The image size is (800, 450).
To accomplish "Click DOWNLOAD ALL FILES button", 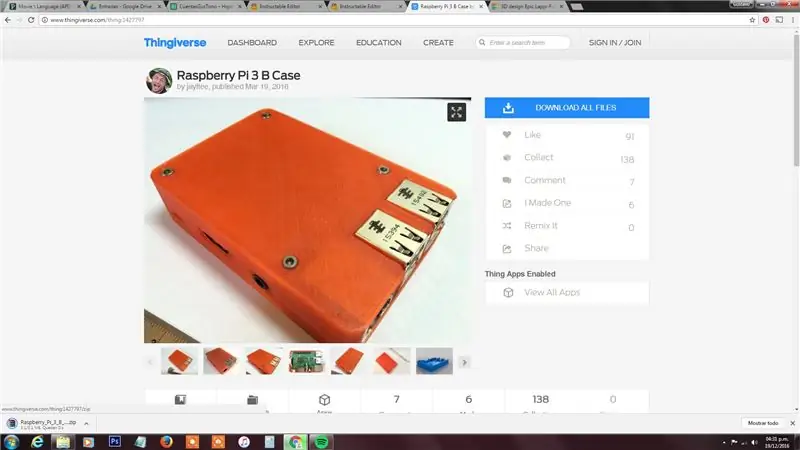I will pos(567,108).
